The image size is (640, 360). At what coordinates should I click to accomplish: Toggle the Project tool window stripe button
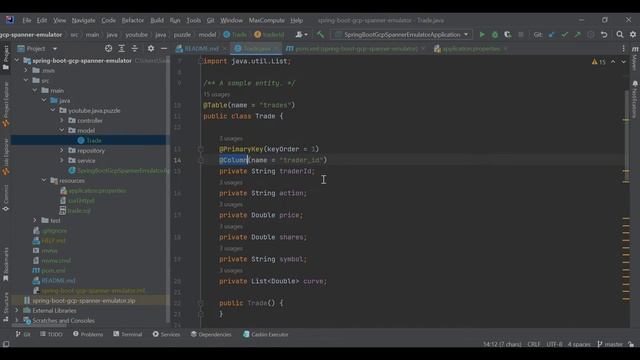coord(6,57)
